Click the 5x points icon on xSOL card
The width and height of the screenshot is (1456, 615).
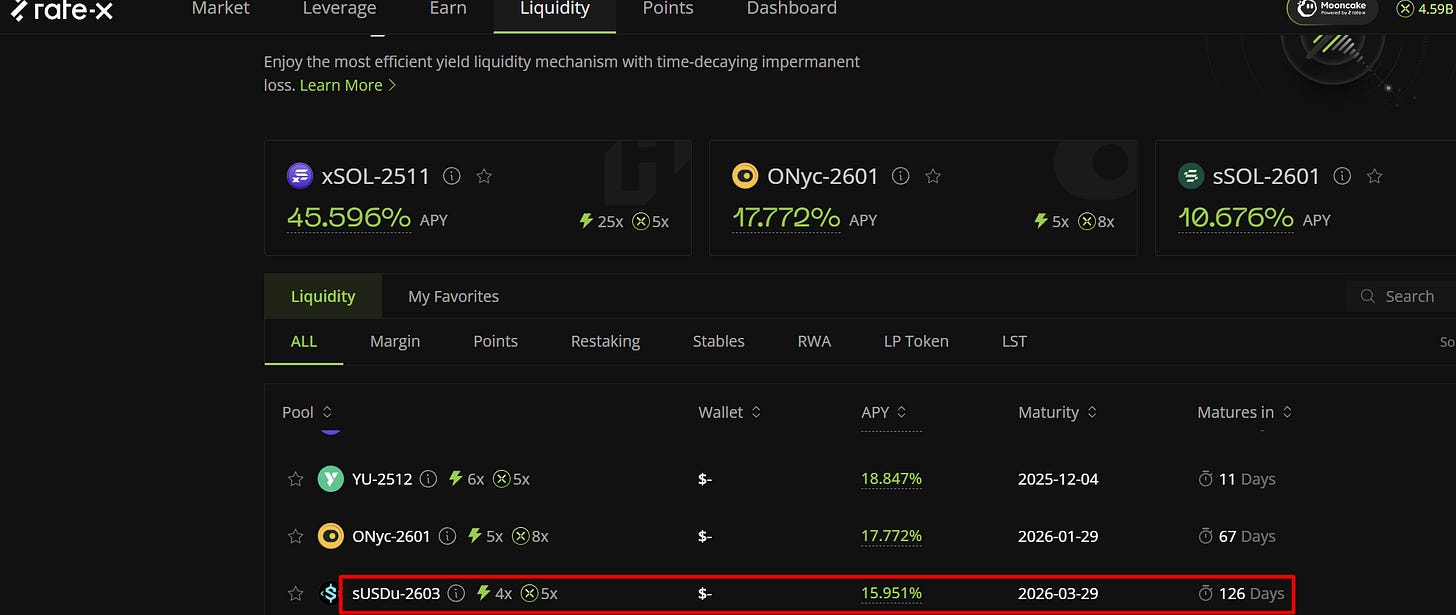tap(641, 221)
